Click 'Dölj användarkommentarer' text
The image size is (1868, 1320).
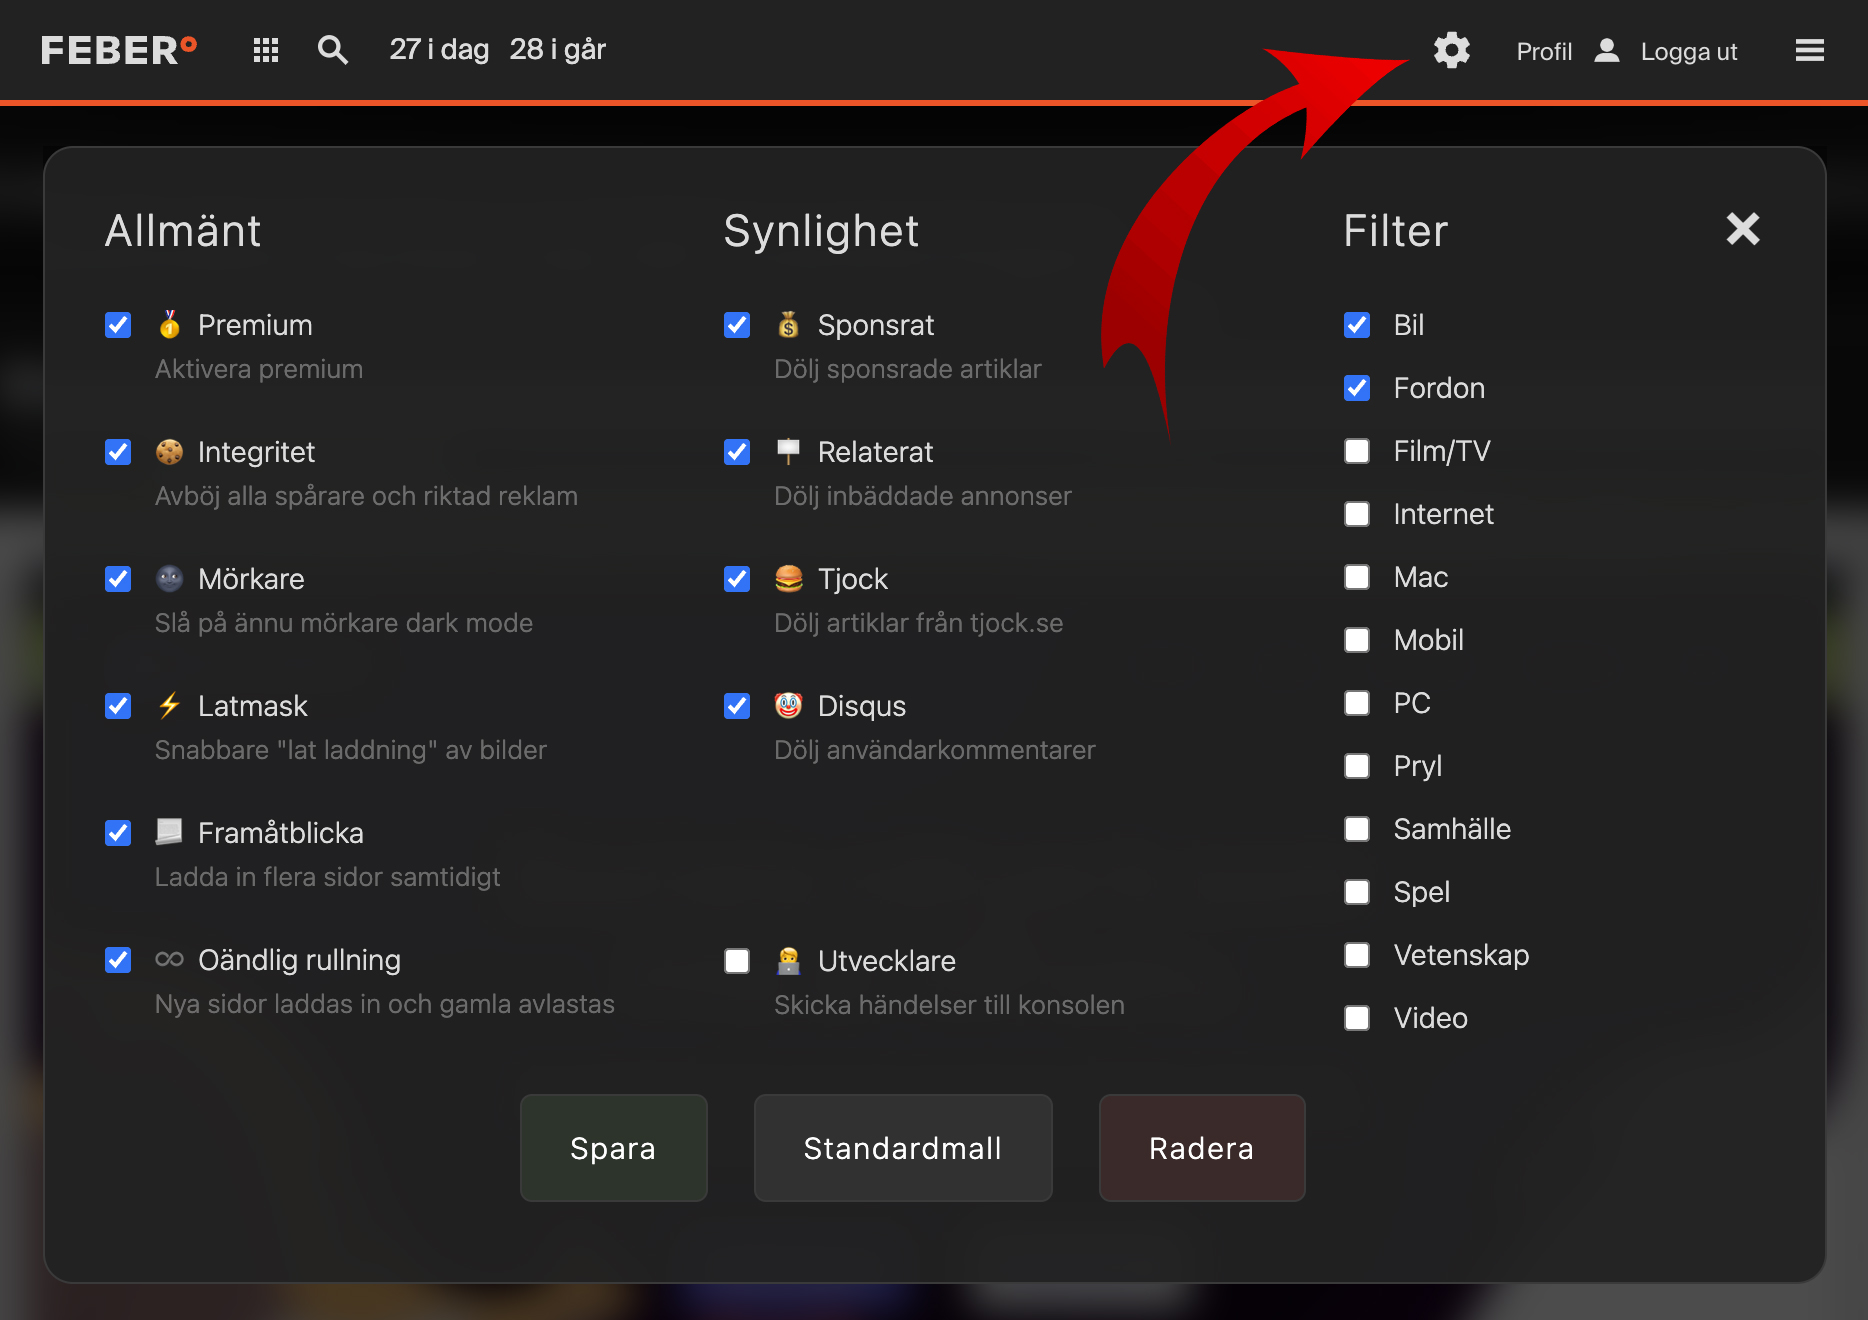(x=935, y=750)
